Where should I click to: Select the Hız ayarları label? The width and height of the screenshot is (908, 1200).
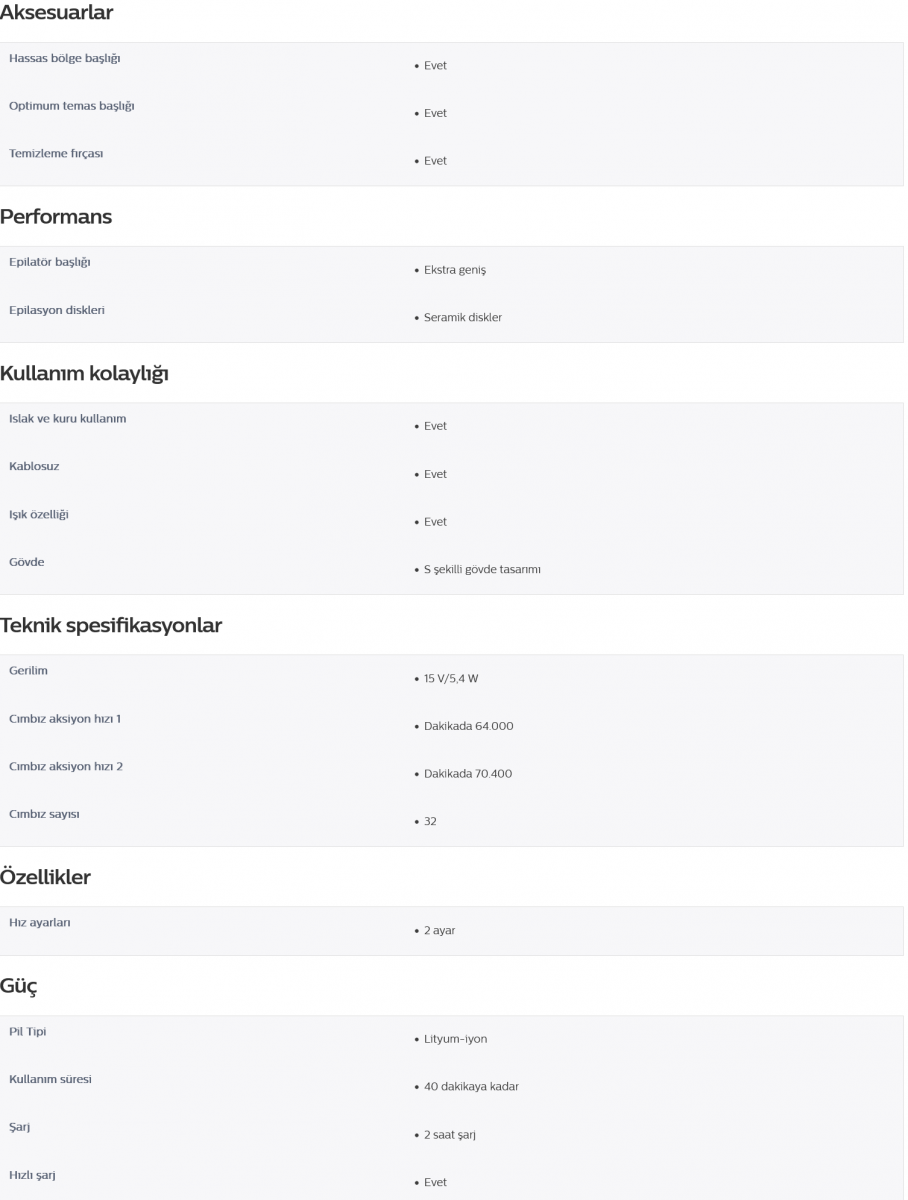[x=40, y=923]
